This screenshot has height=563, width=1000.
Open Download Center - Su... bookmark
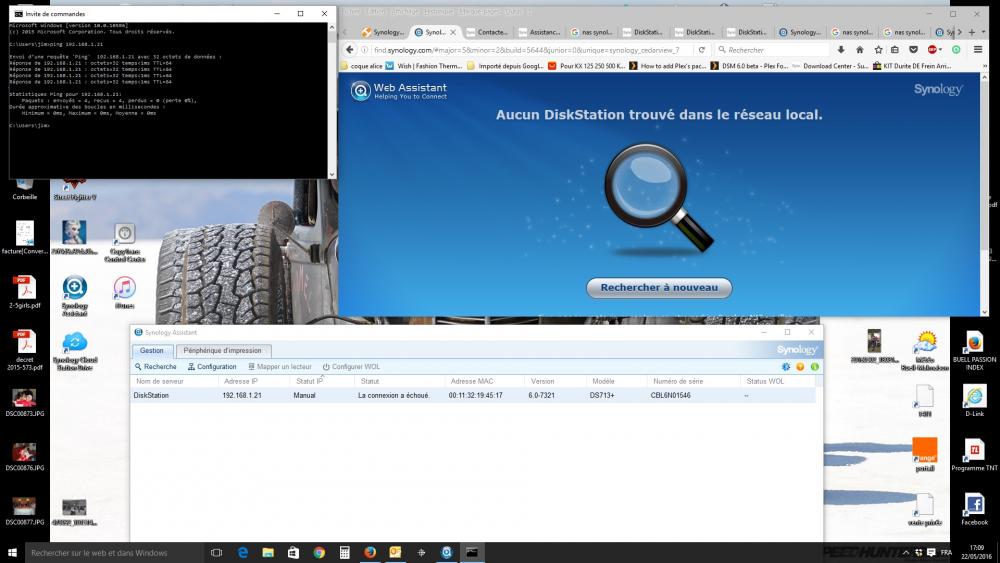(x=830, y=66)
